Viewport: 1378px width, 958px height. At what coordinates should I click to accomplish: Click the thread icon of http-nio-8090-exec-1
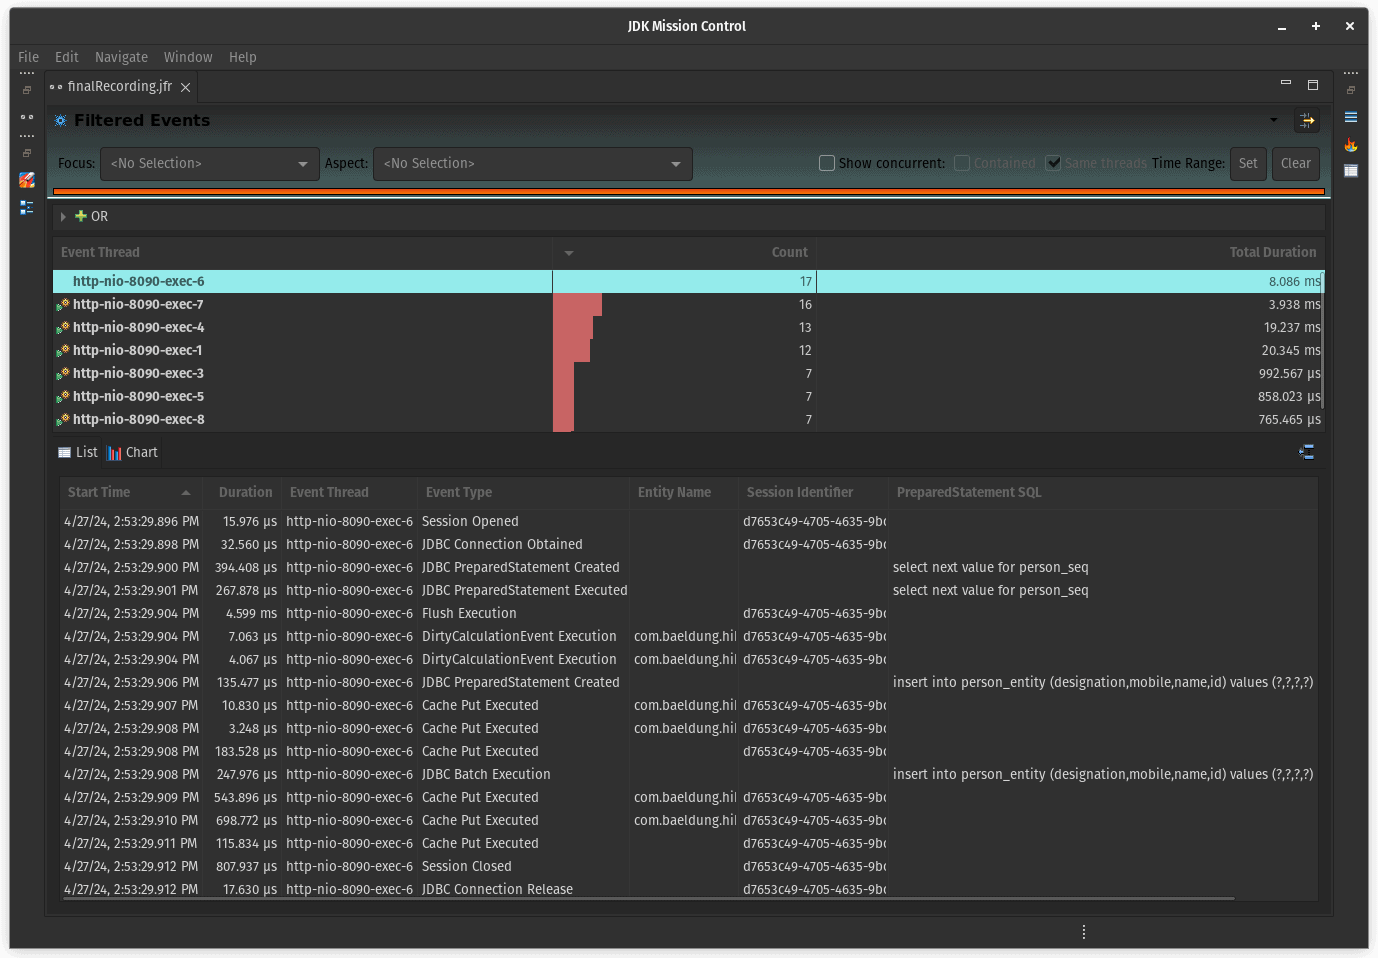coord(63,350)
